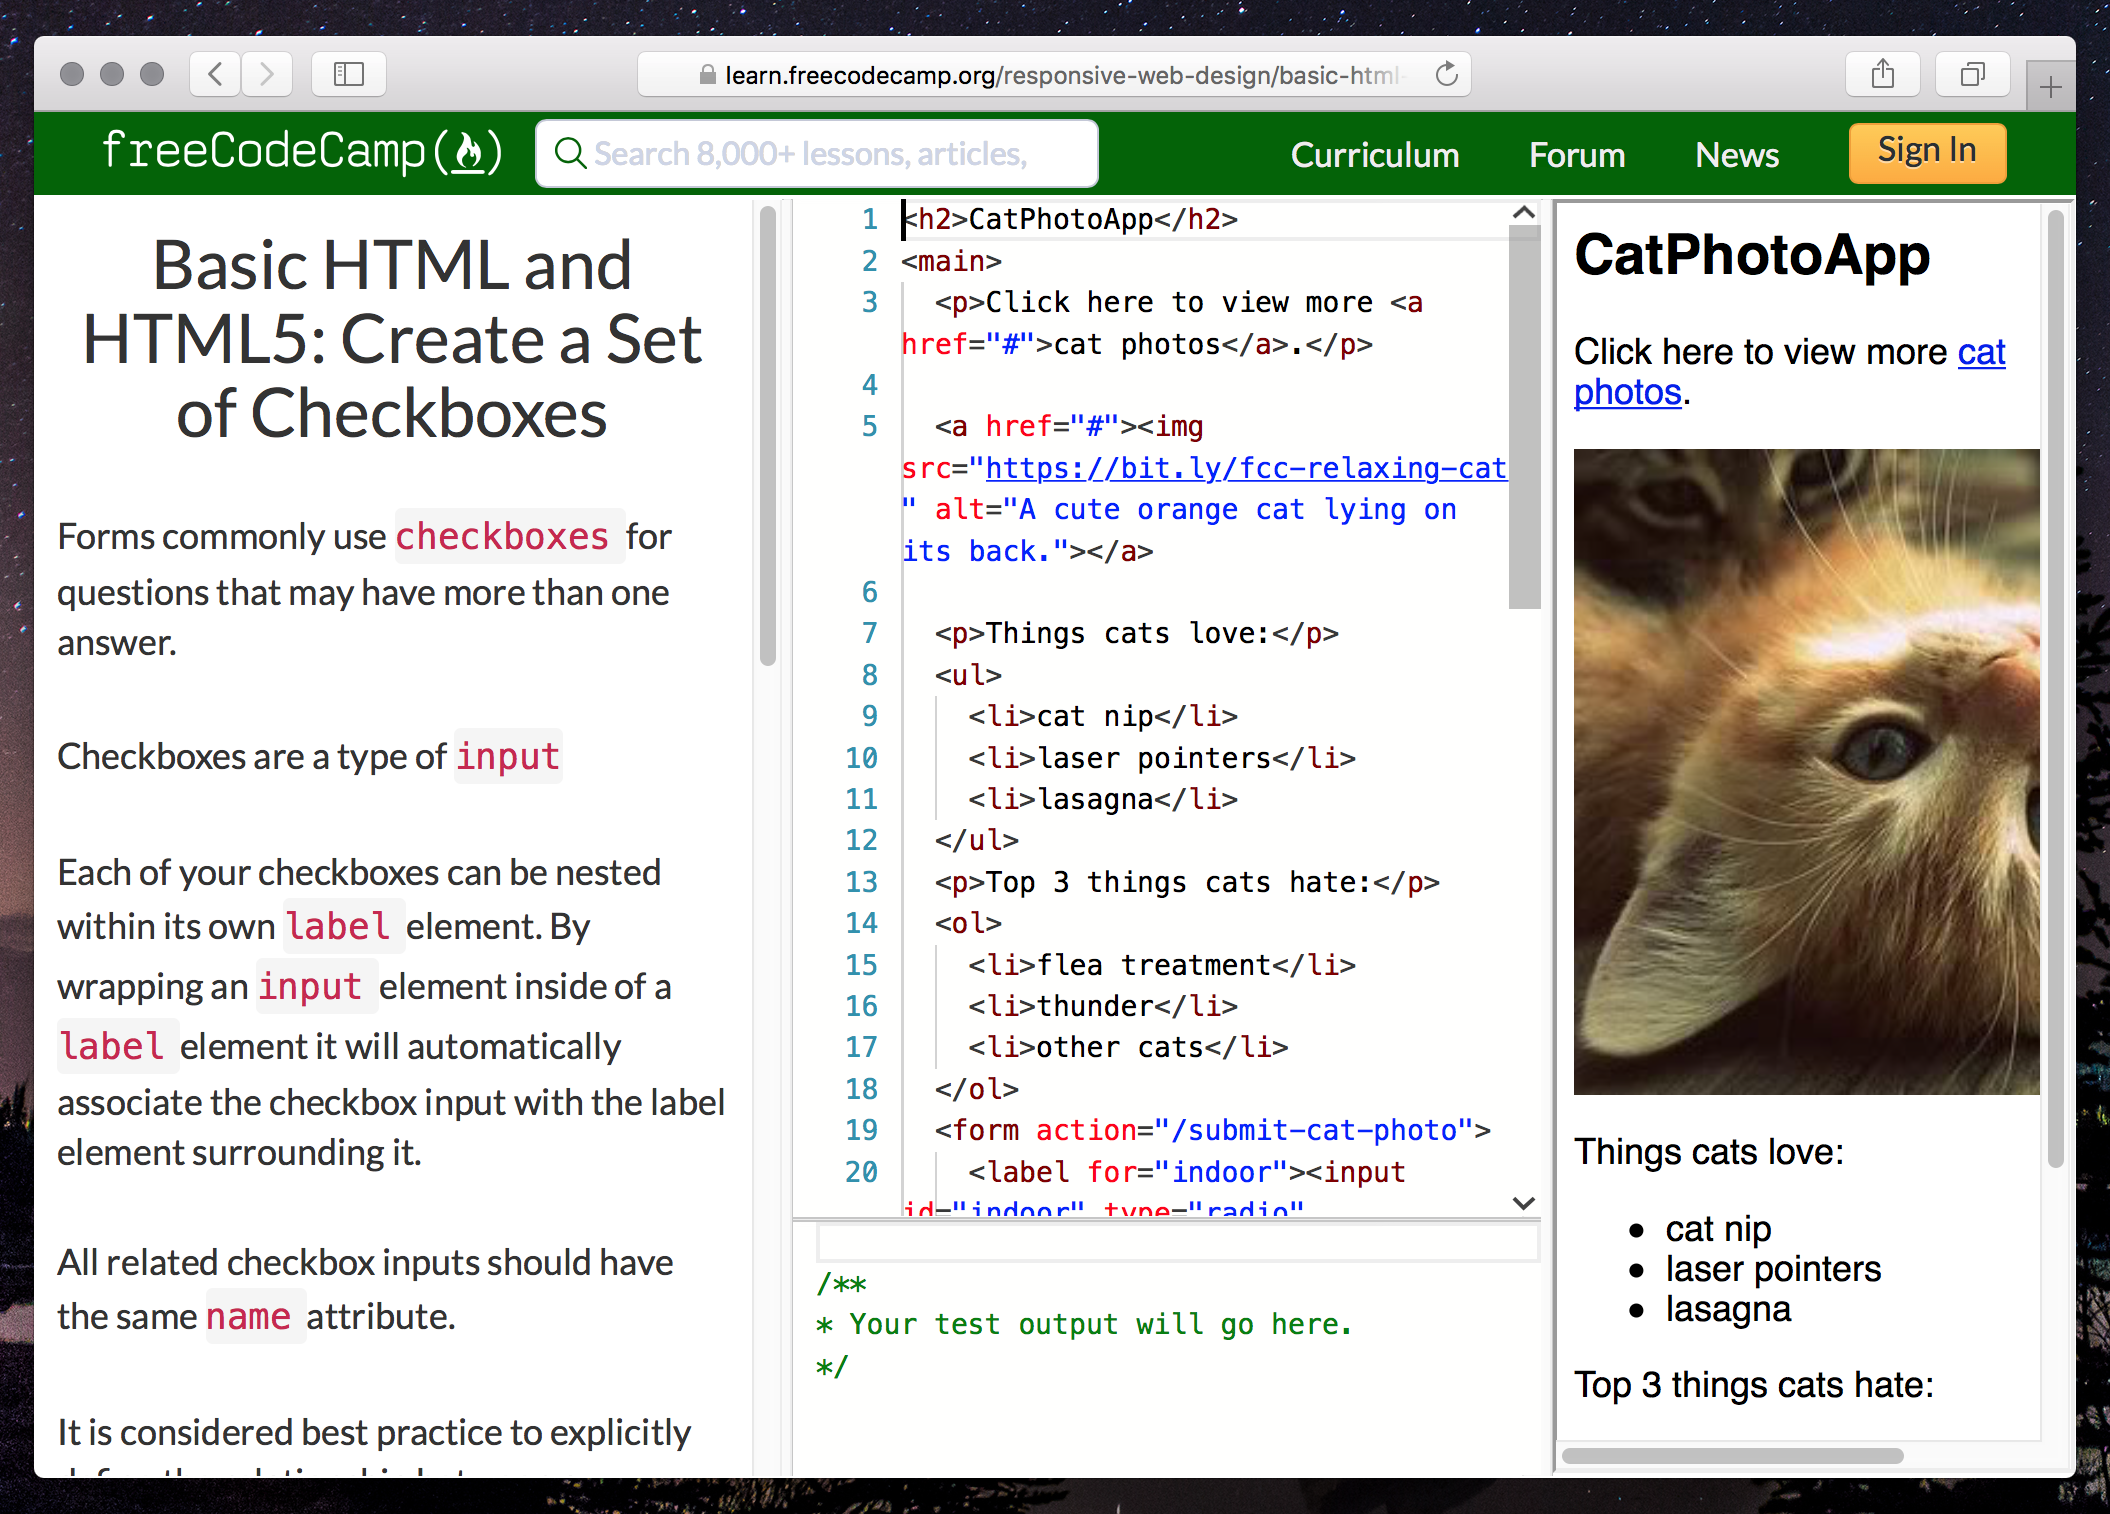2110x1514 pixels.
Task: Open the Curriculum menu
Action: (1375, 154)
